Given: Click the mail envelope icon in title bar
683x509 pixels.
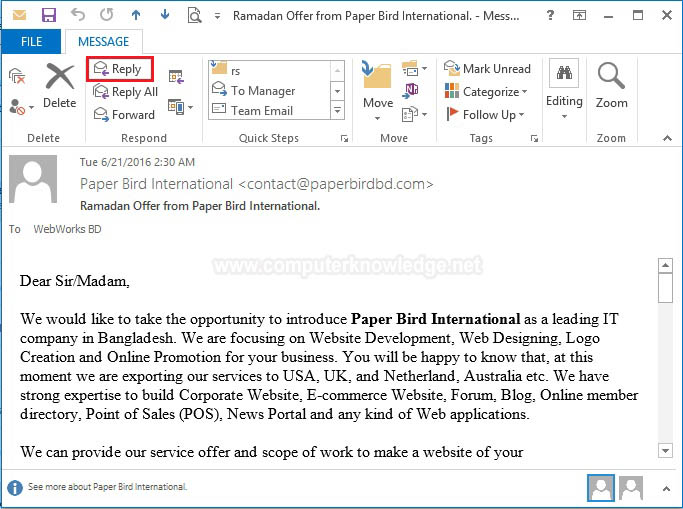Looking at the screenshot, I should coord(19,16).
